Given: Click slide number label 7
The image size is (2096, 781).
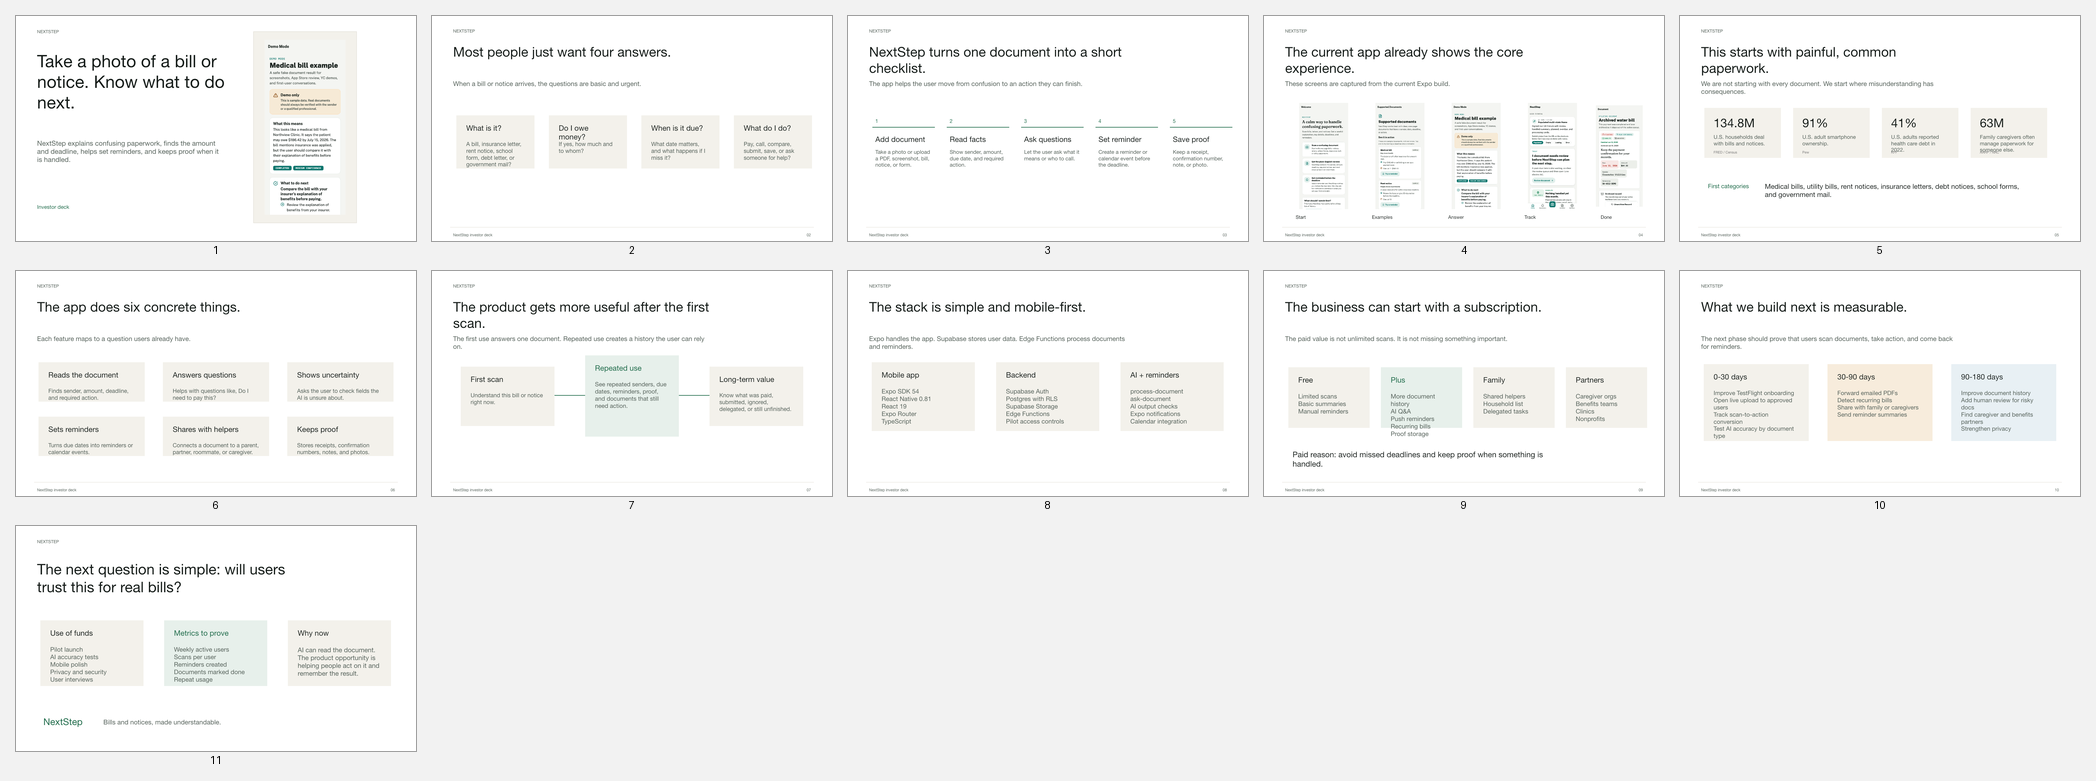Looking at the screenshot, I should (x=632, y=505).
